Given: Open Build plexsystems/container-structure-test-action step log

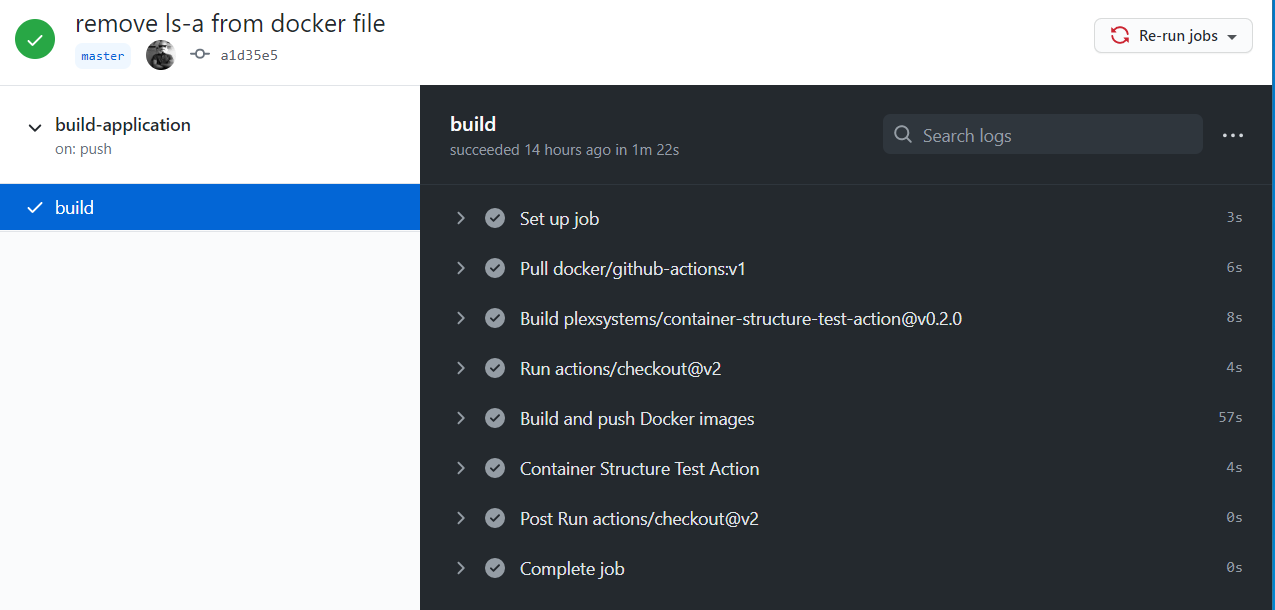Looking at the screenshot, I should pyautogui.click(x=740, y=318).
